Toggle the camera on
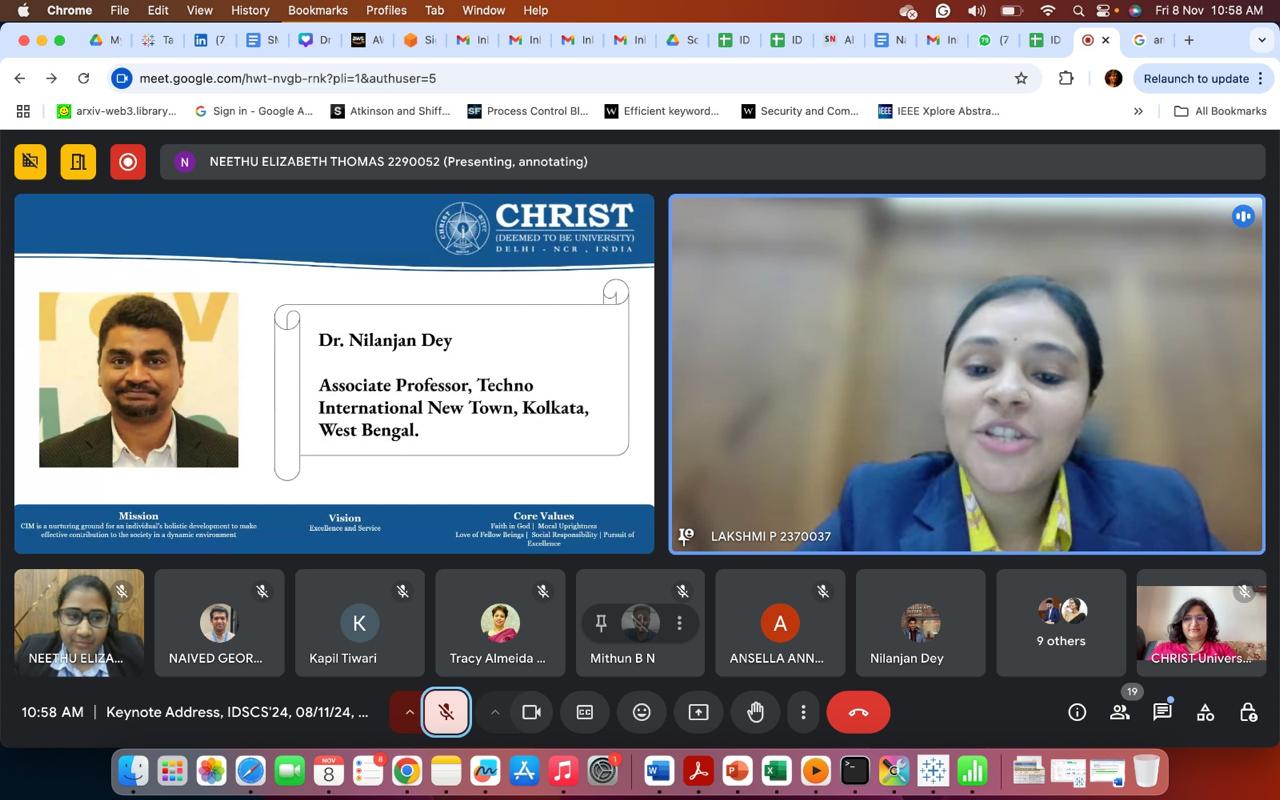 531,712
